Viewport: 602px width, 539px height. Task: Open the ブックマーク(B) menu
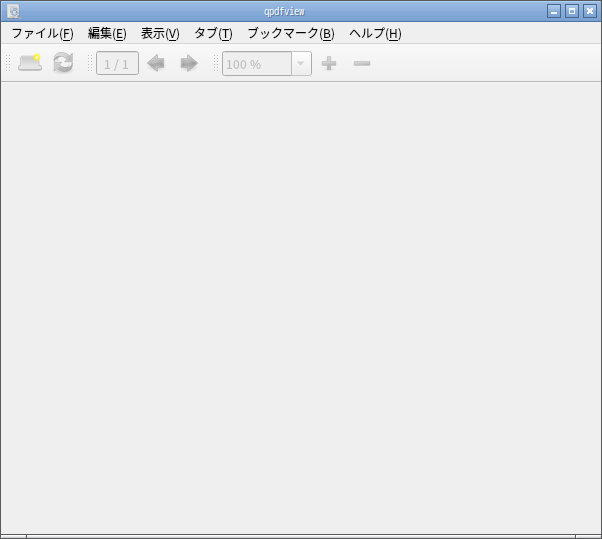(x=291, y=33)
